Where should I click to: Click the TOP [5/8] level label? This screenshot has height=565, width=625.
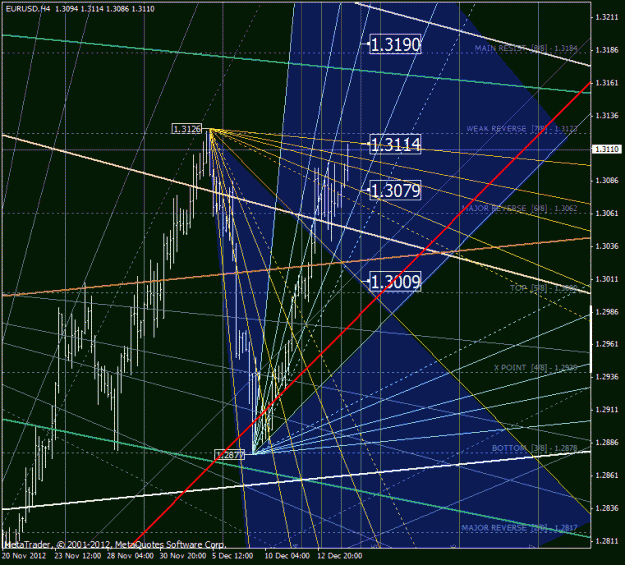[x=544, y=288]
